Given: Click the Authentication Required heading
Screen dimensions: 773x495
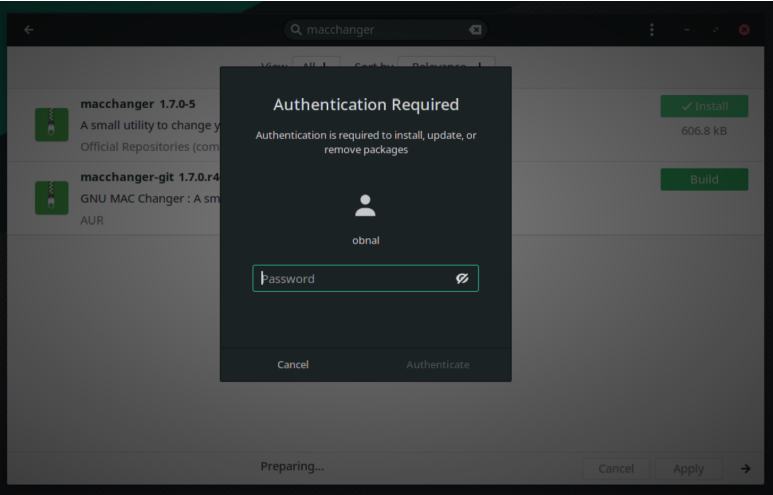Looking at the screenshot, I should (x=366, y=105).
